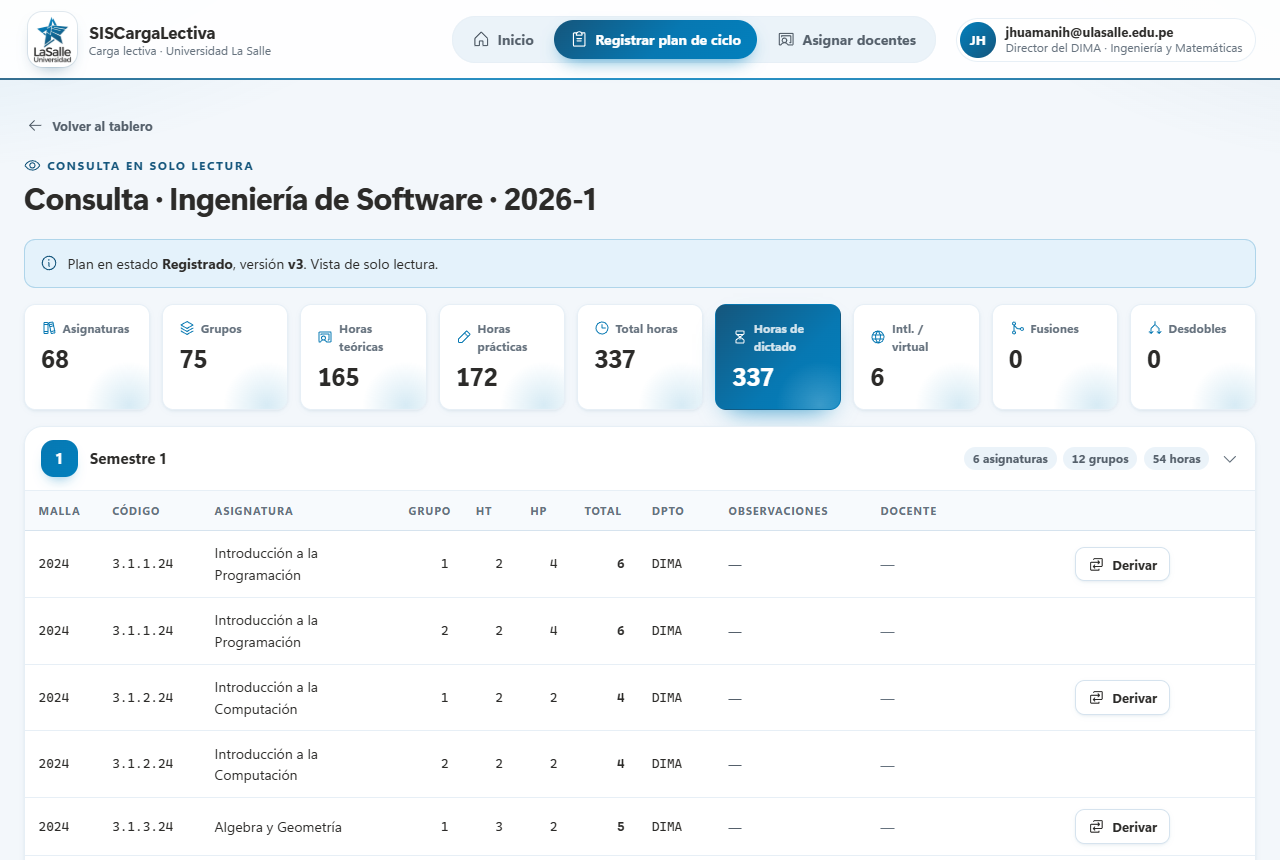1280x860 pixels.
Task: Click the CÓDIGO column header
Action: click(136, 511)
